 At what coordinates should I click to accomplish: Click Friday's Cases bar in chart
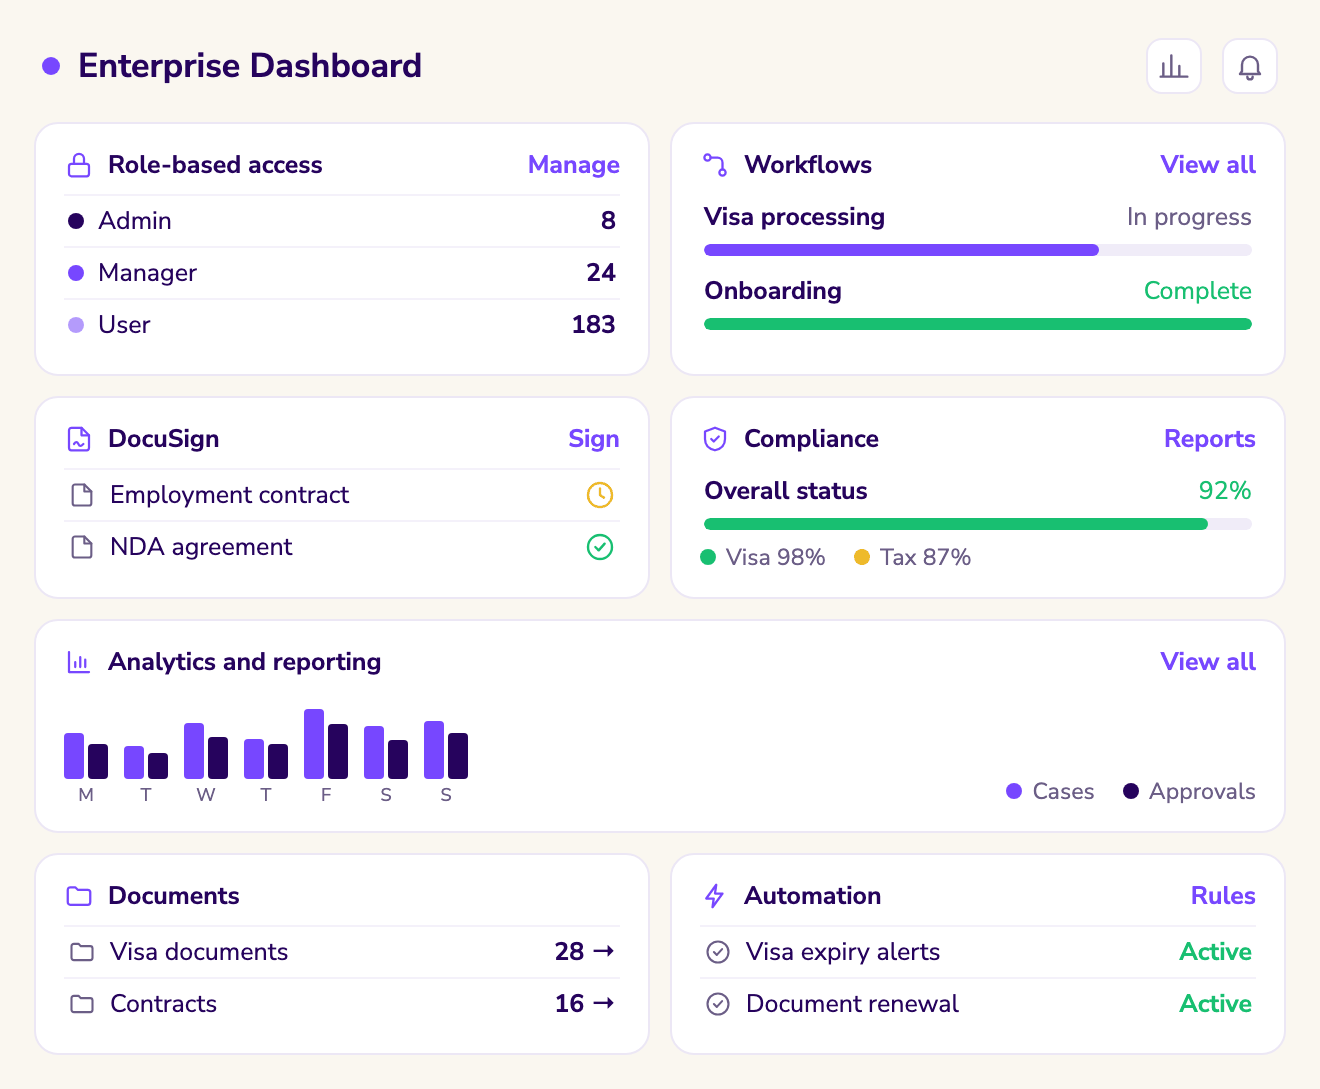(314, 744)
